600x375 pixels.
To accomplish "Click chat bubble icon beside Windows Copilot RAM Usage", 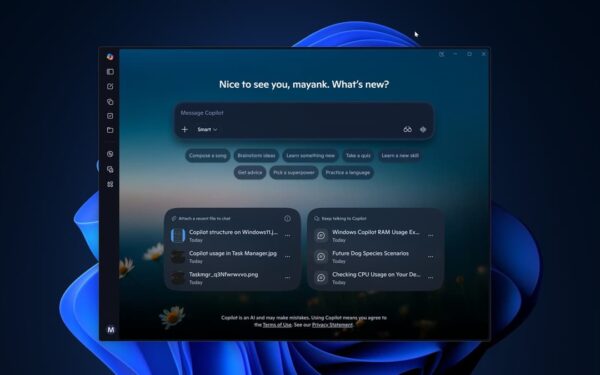I will (x=321, y=235).
